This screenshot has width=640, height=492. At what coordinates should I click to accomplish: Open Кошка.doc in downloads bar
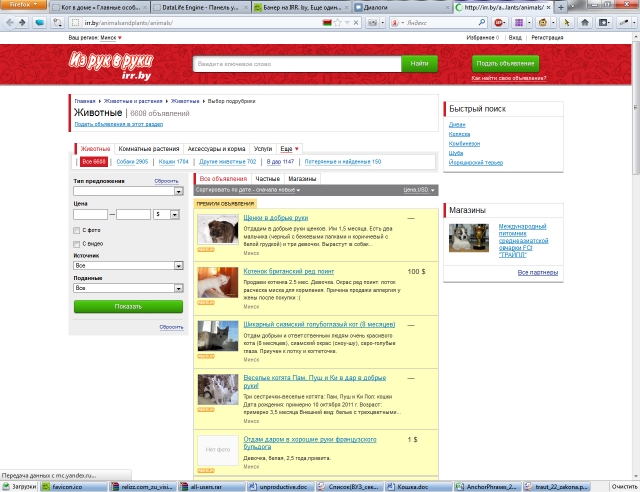coord(419,487)
